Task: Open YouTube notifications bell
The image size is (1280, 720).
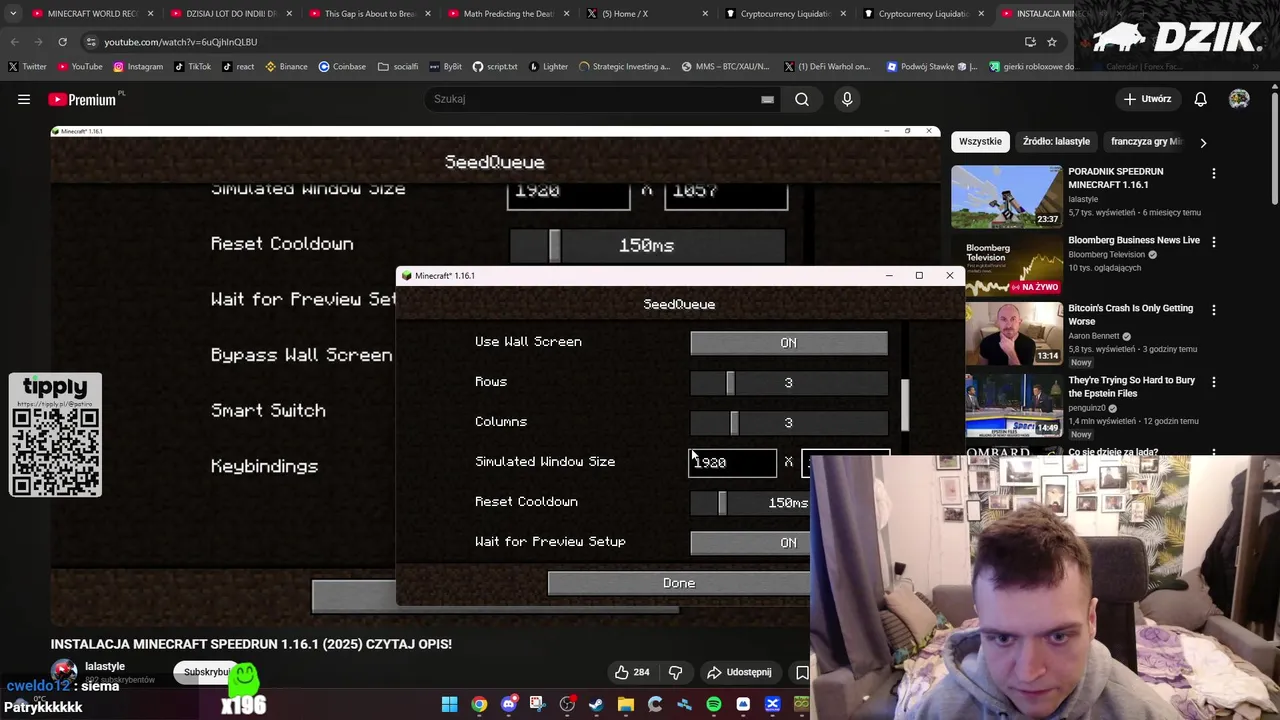Action: (x=1200, y=99)
